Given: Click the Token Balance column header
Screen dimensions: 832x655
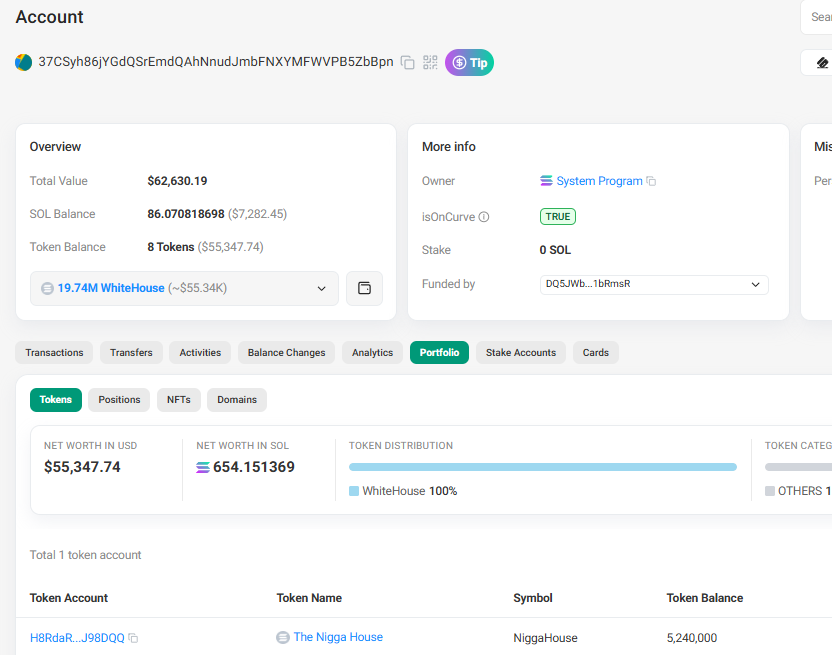Looking at the screenshot, I should 705,598.
